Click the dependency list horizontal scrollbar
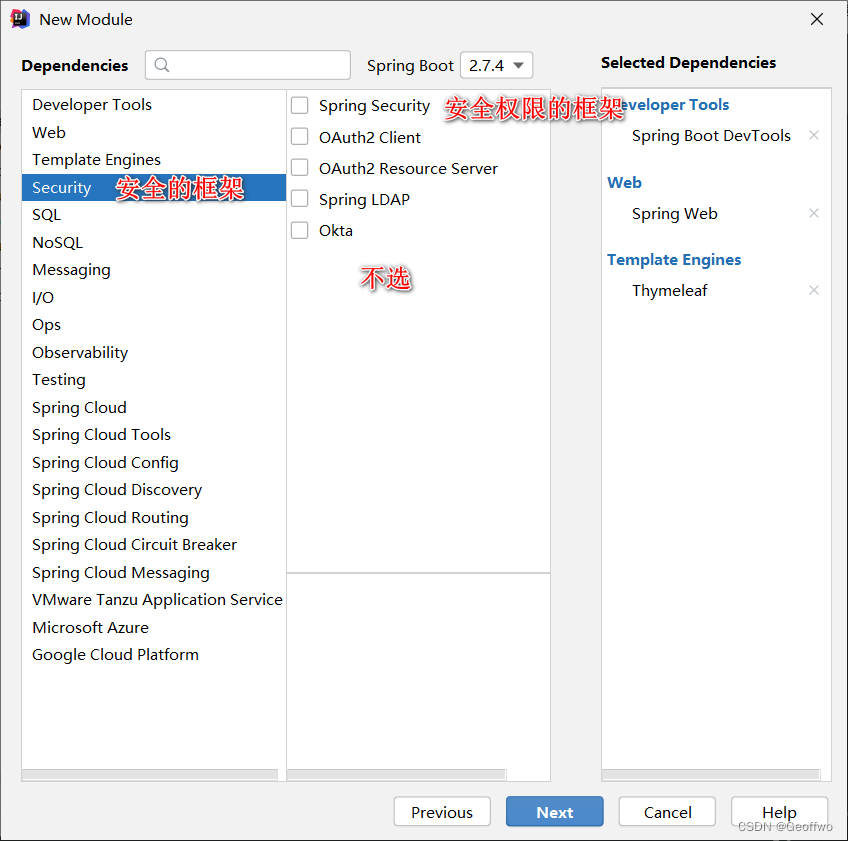This screenshot has height=841, width=848. point(396,774)
